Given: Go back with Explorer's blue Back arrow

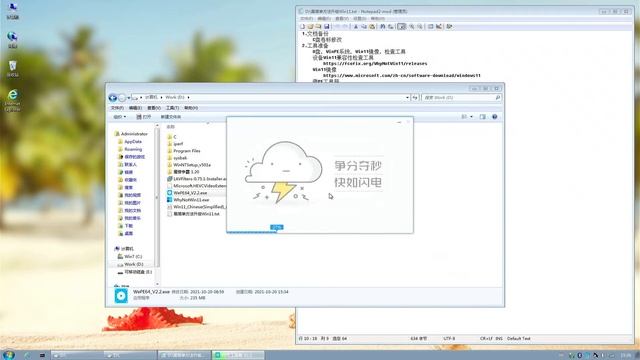Looking at the screenshot, I should (x=113, y=98).
